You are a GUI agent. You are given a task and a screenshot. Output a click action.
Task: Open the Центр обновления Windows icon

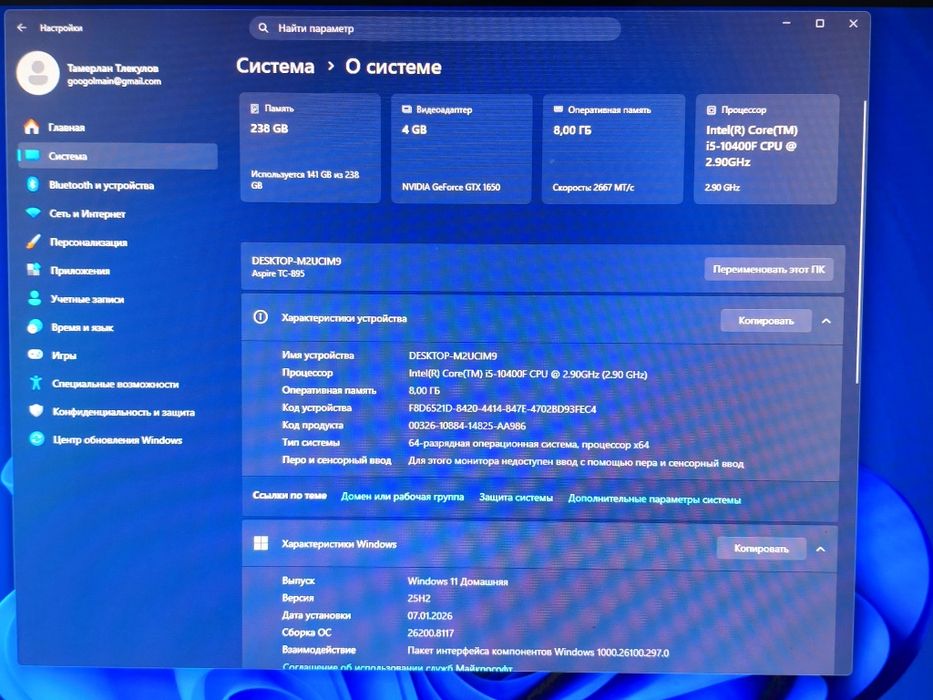click(x=37, y=439)
